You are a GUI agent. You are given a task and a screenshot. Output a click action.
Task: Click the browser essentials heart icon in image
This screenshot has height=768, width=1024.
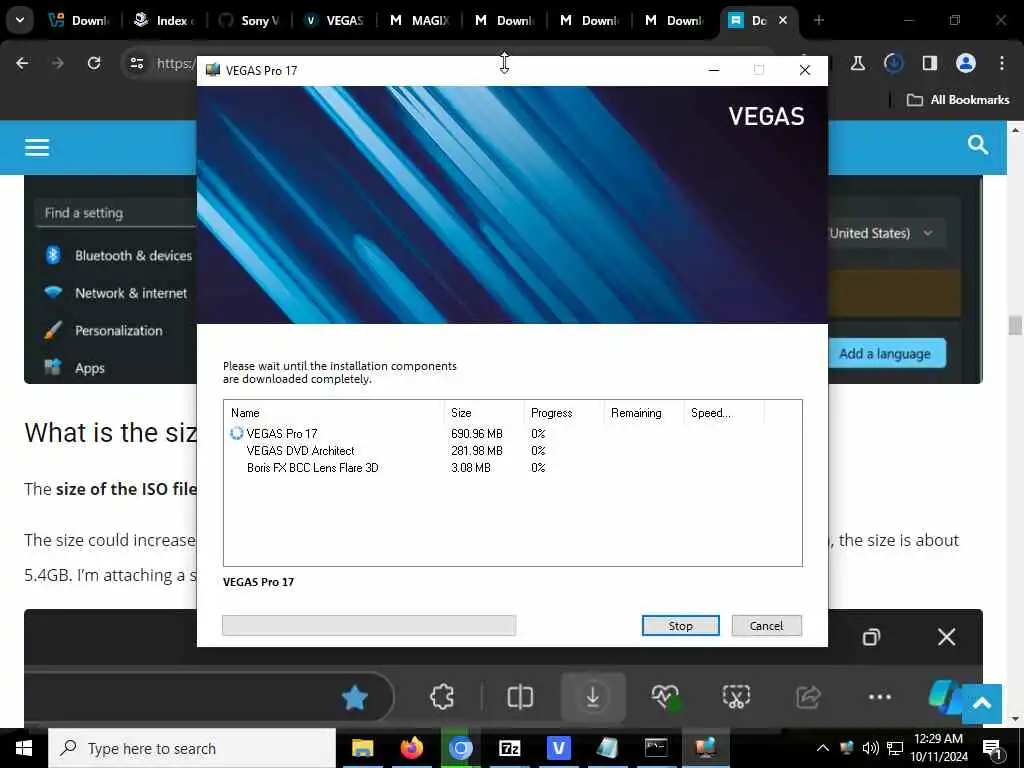[665, 697]
